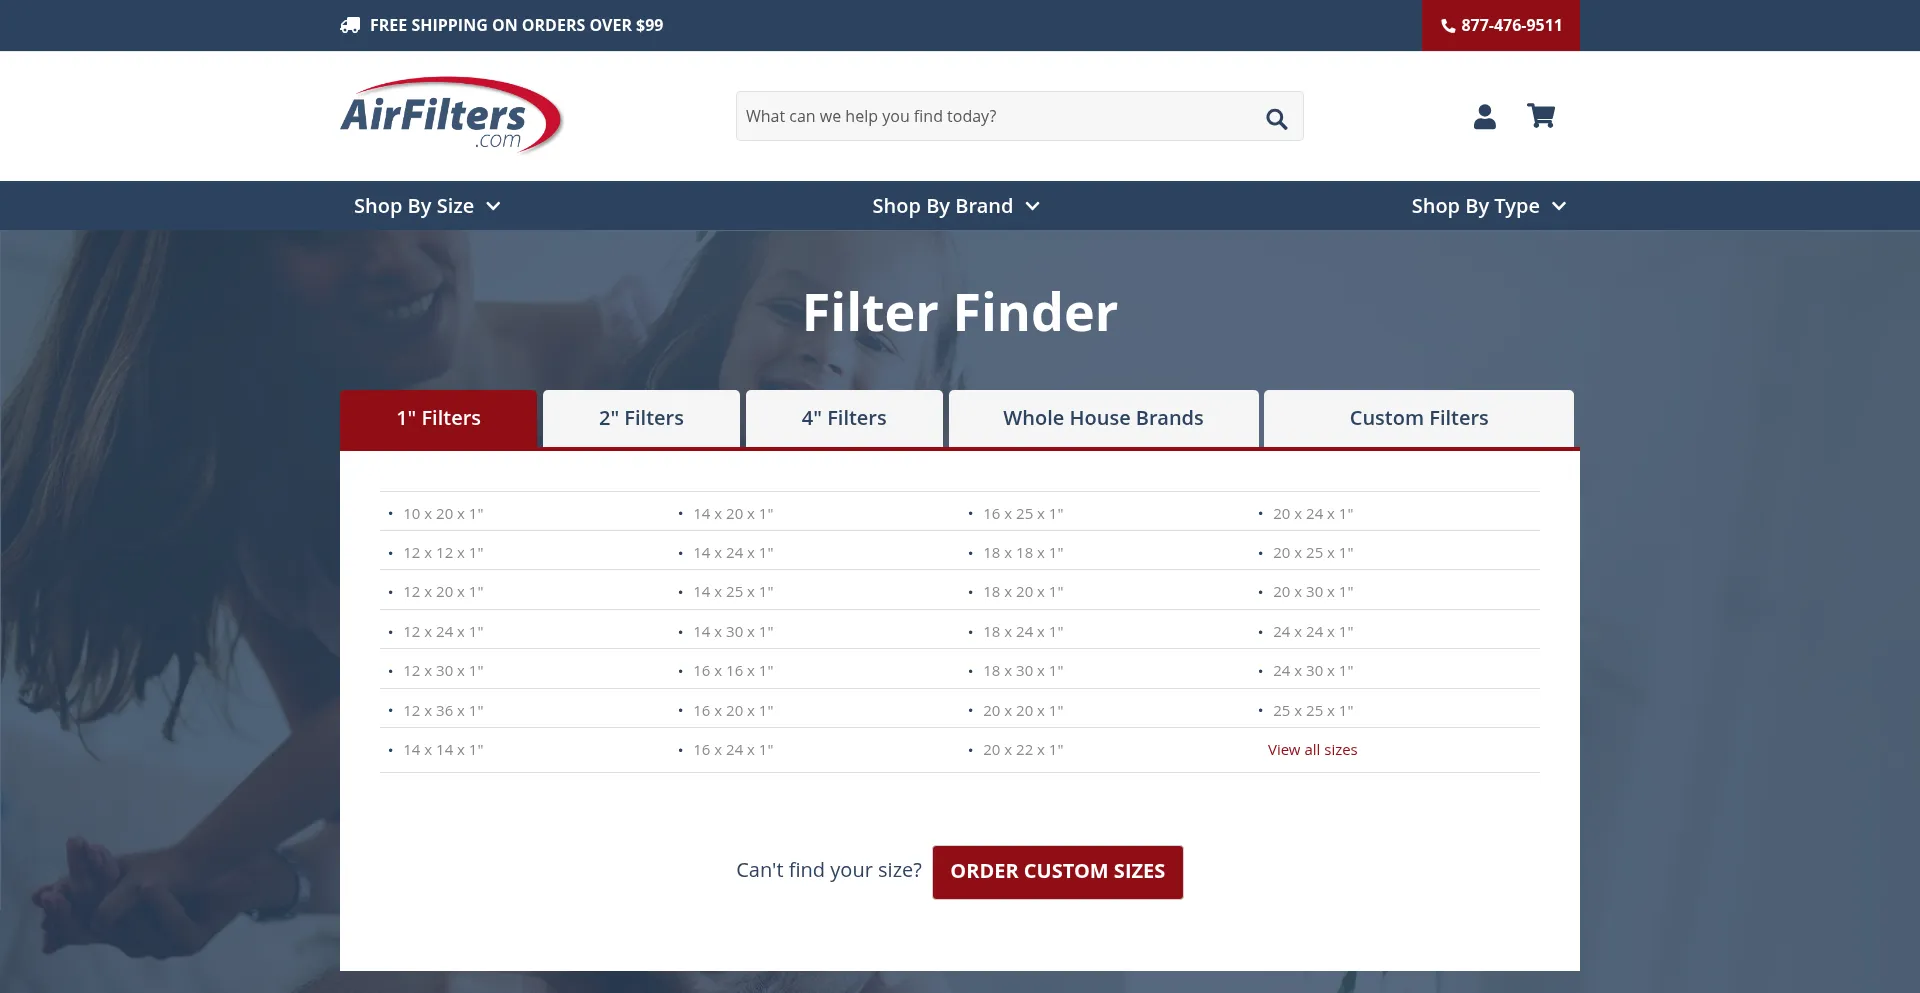Click the ORDER CUSTOM SIZES button

[x=1058, y=872]
